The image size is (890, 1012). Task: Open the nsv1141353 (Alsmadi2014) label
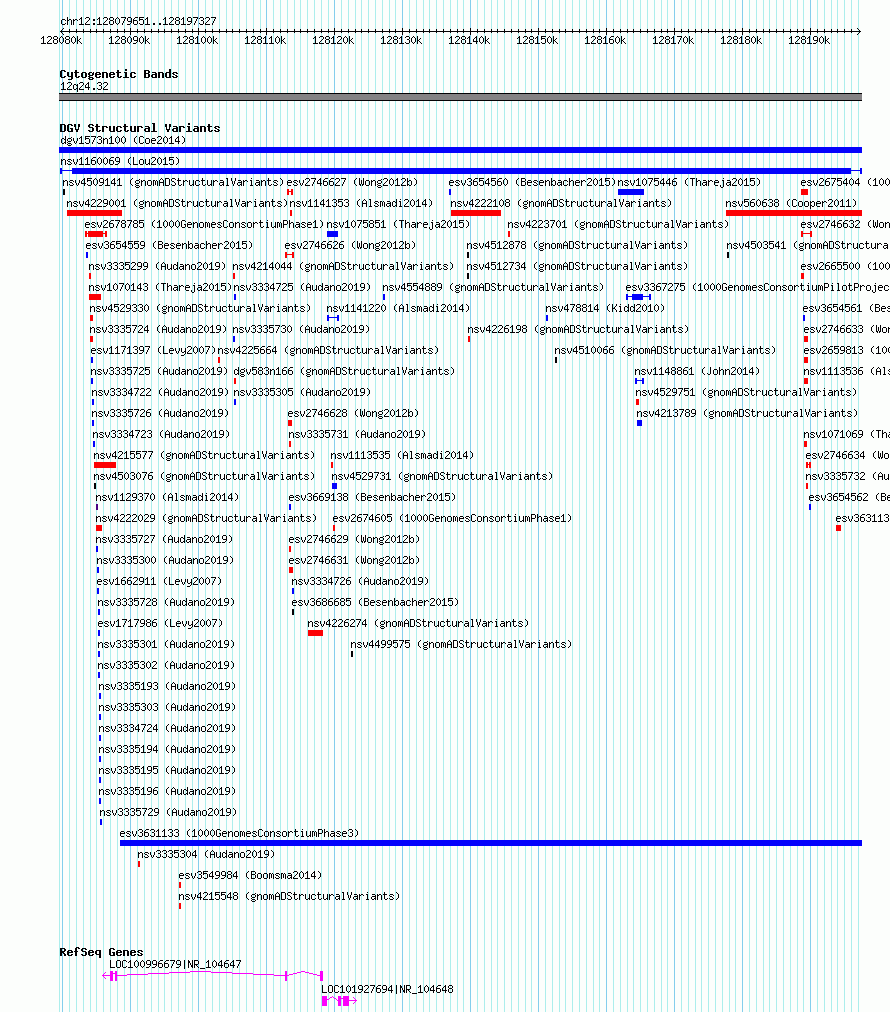click(x=361, y=203)
